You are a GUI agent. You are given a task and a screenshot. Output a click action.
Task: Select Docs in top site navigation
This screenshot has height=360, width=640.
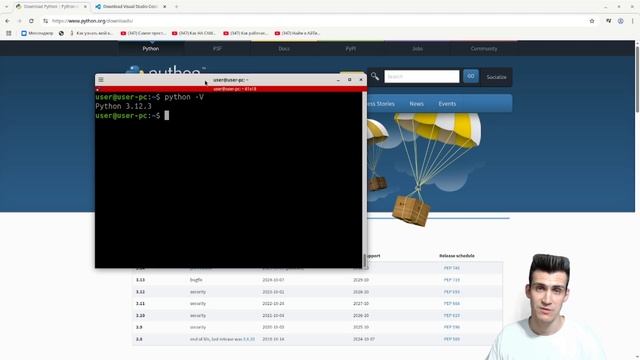click(284, 49)
